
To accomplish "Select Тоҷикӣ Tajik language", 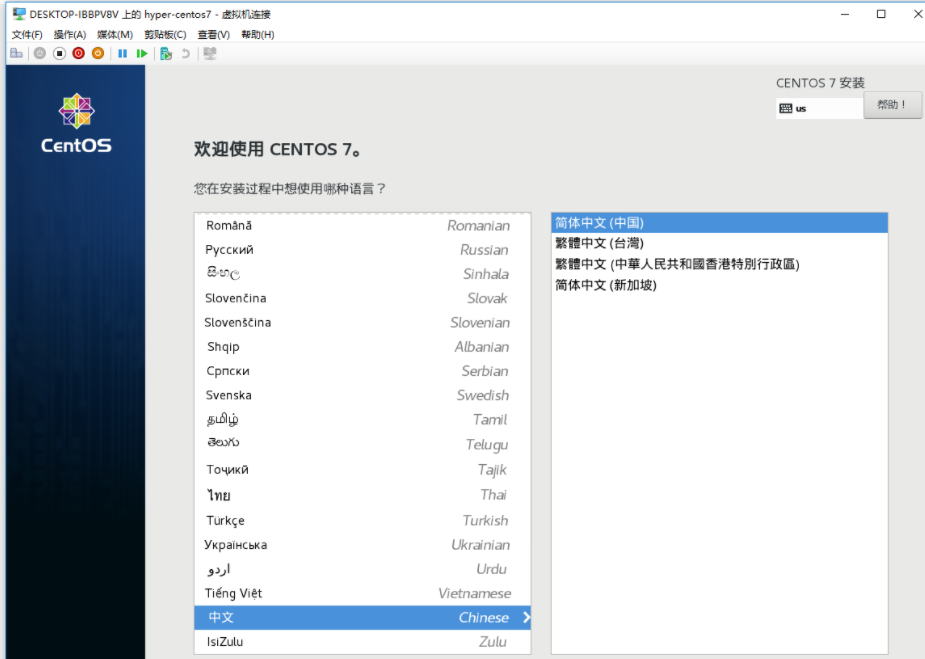I will pos(362,470).
